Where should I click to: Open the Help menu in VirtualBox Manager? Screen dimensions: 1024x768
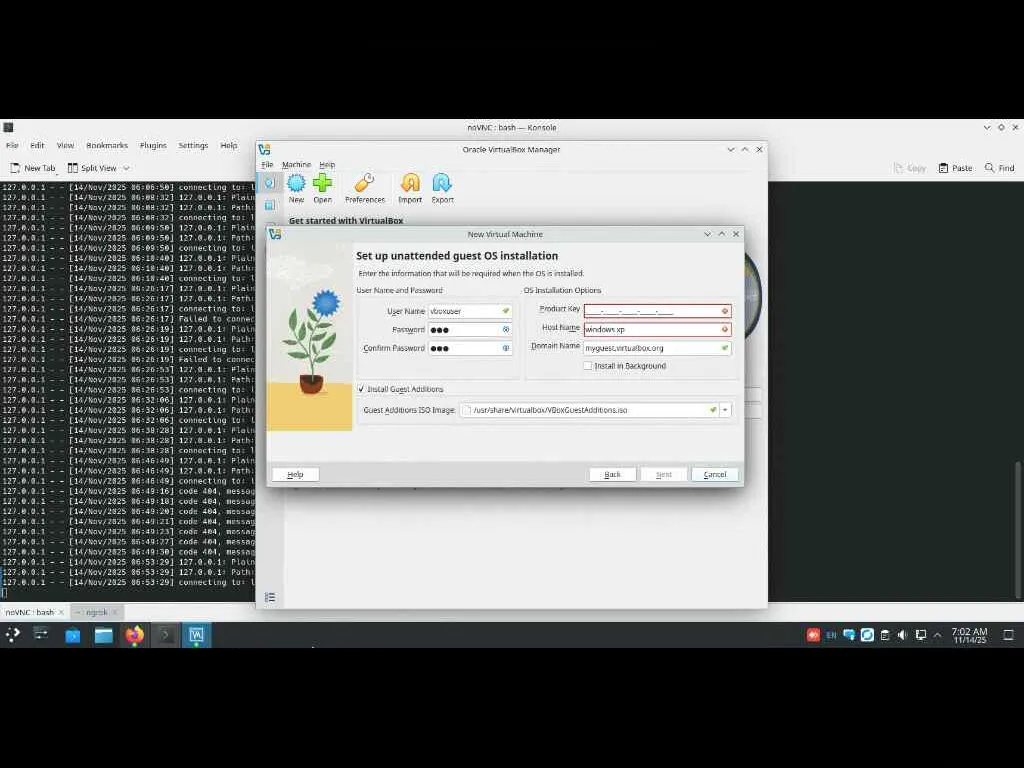click(x=327, y=165)
